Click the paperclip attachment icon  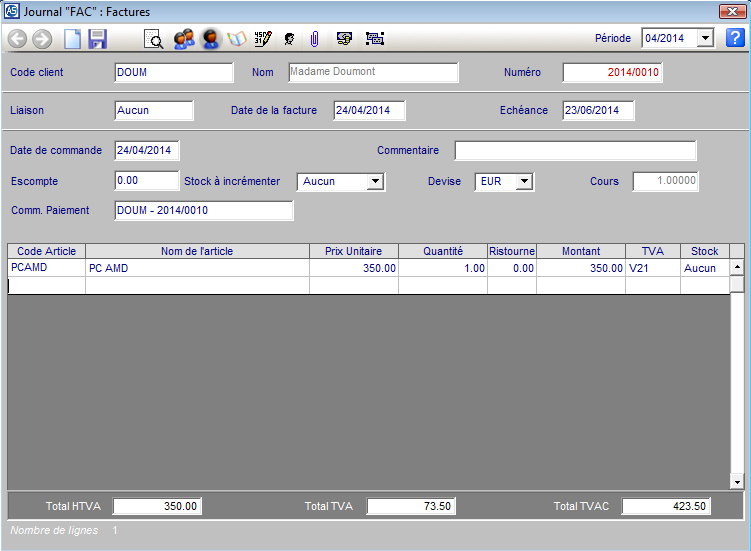(314, 39)
